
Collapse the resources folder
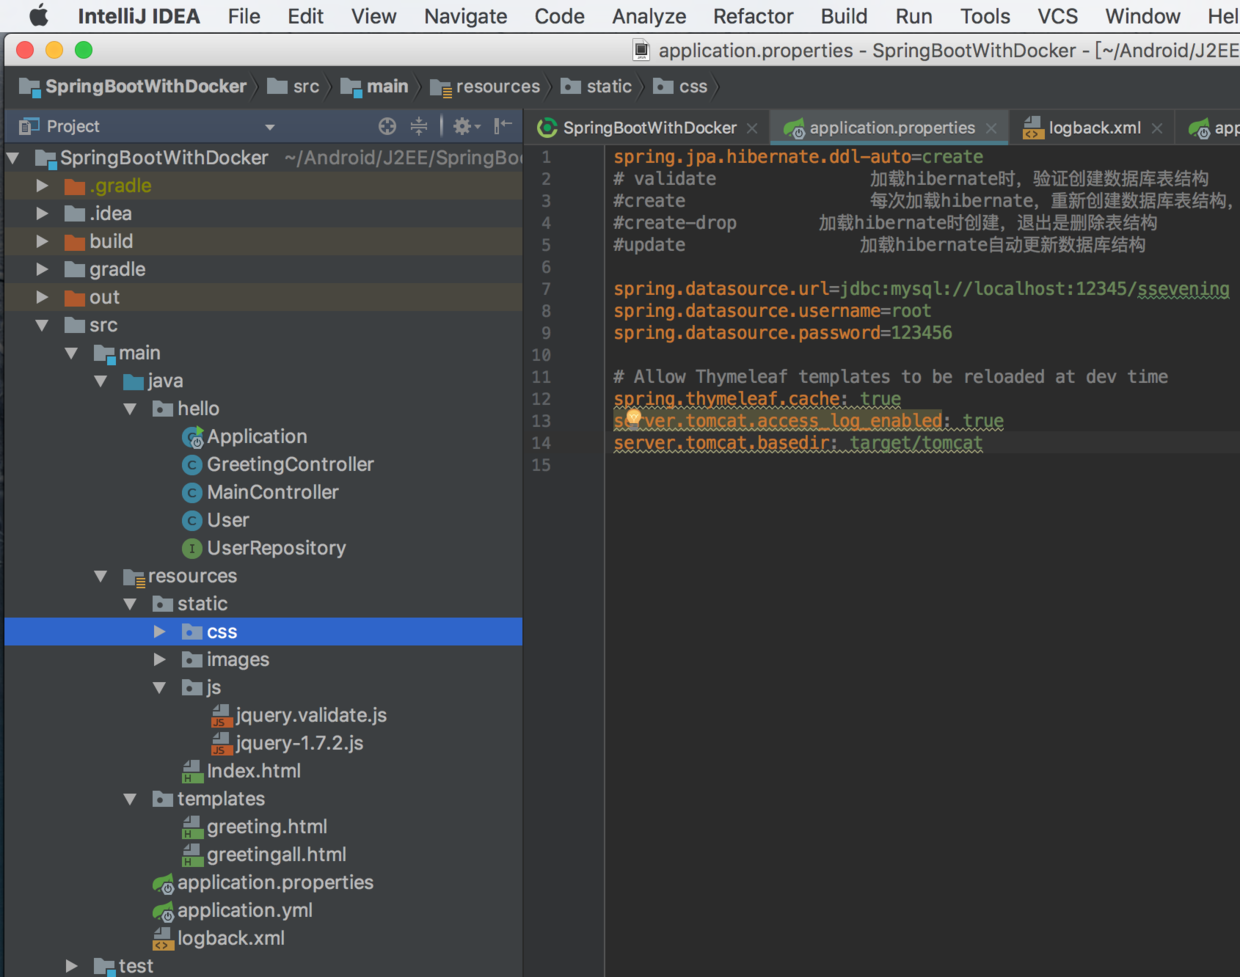[x=101, y=577]
